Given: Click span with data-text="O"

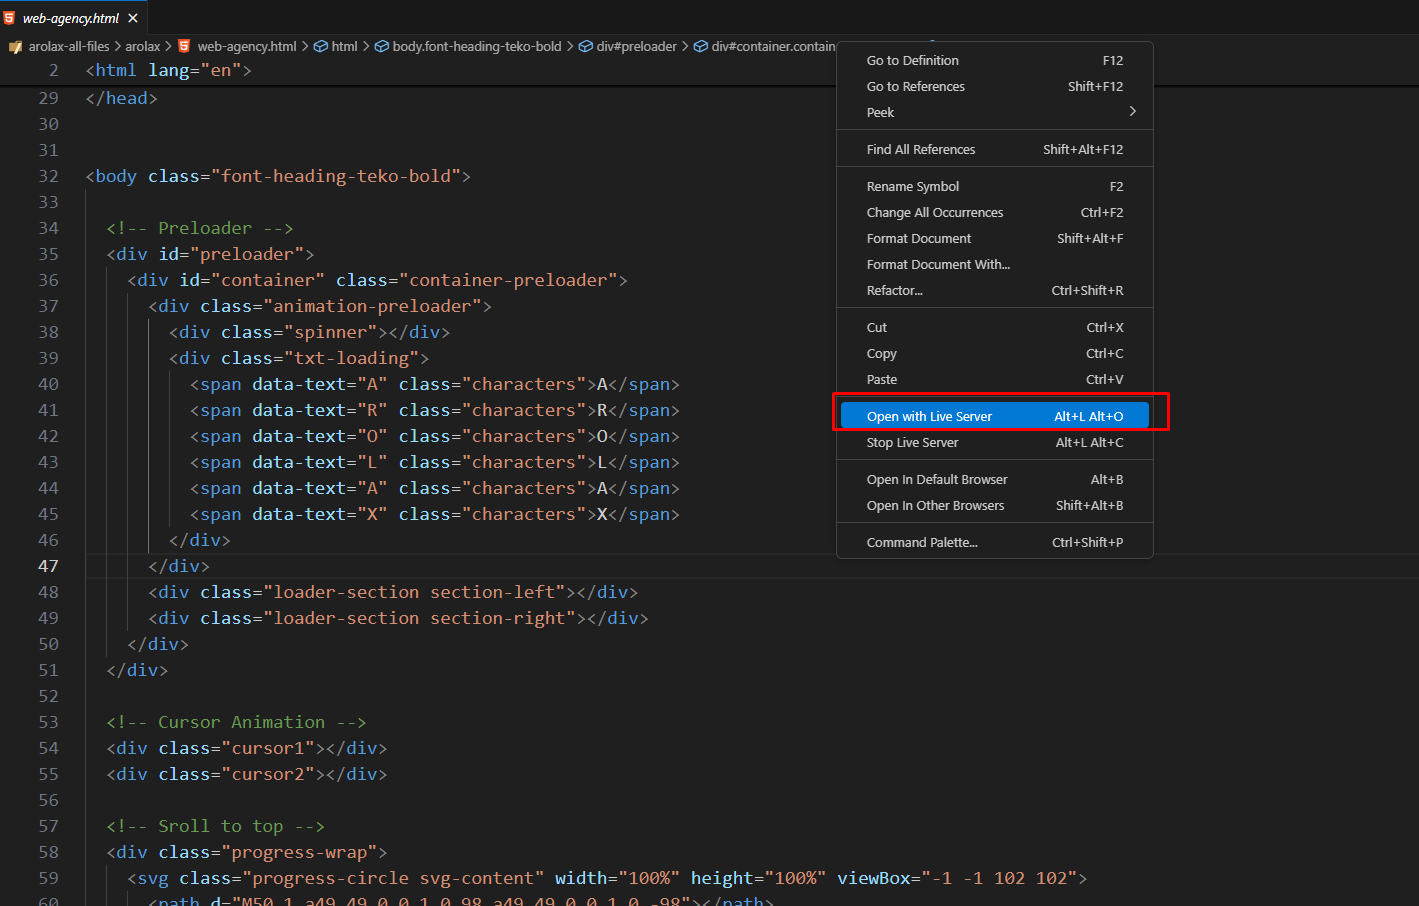Looking at the screenshot, I should (x=435, y=436).
